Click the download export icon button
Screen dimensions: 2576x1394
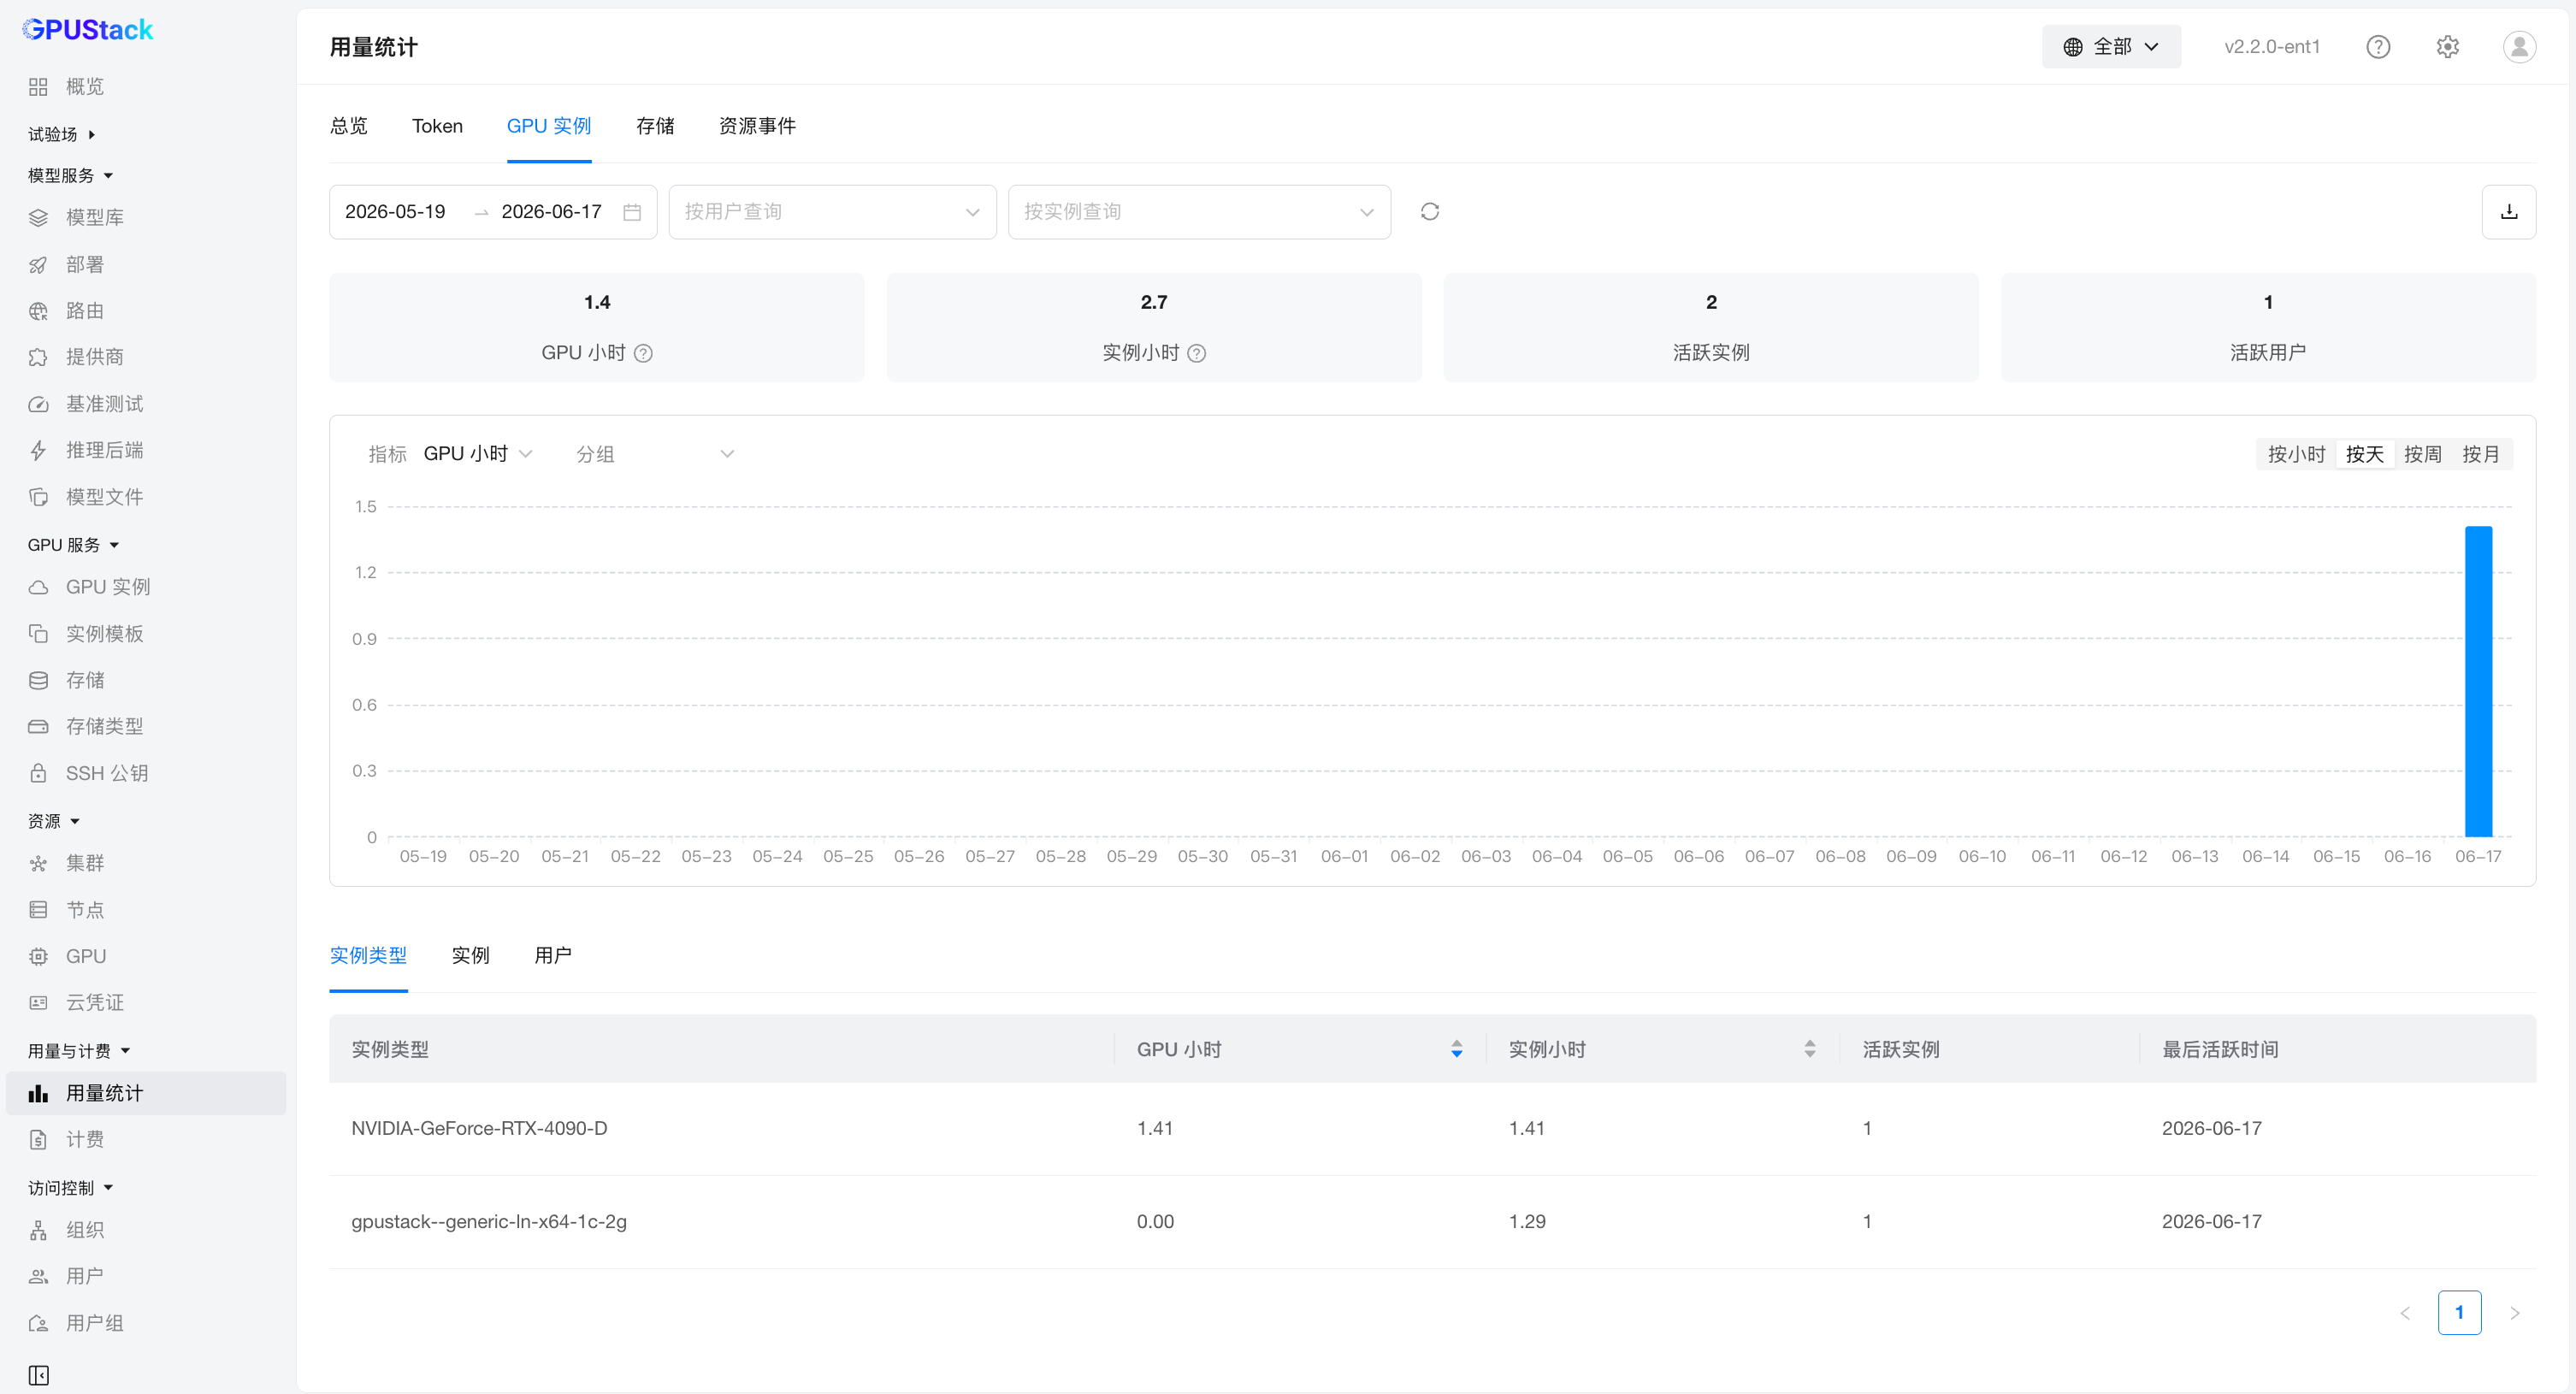(2508, 211)
